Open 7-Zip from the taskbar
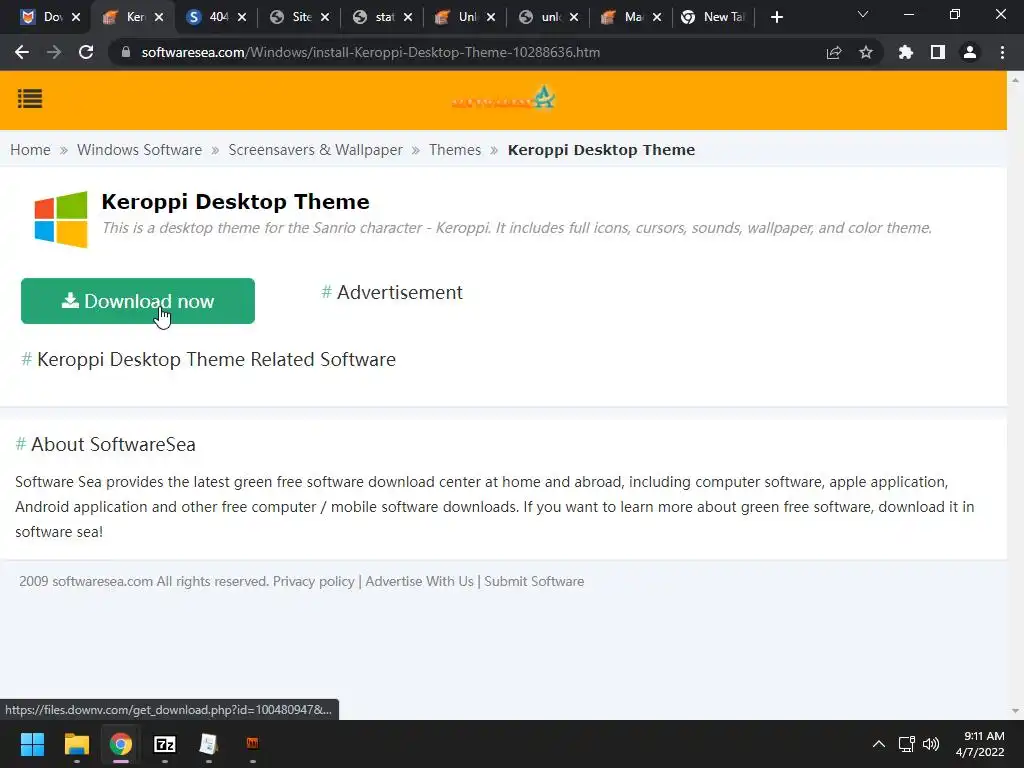The height and width of the screenshot is (768, 1024). click(165, 744)
